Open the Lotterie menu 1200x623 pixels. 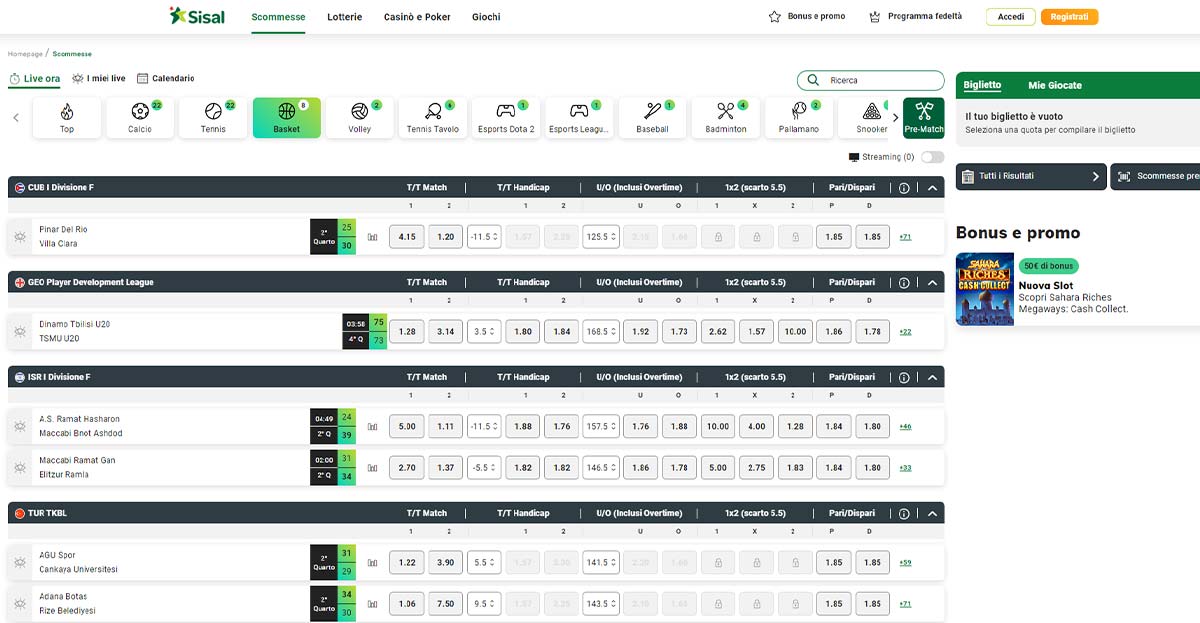coord(345,17)
